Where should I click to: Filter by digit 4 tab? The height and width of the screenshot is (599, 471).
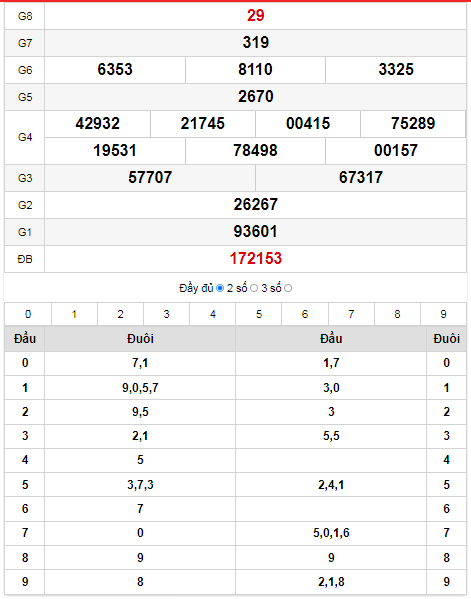[213, 314]
